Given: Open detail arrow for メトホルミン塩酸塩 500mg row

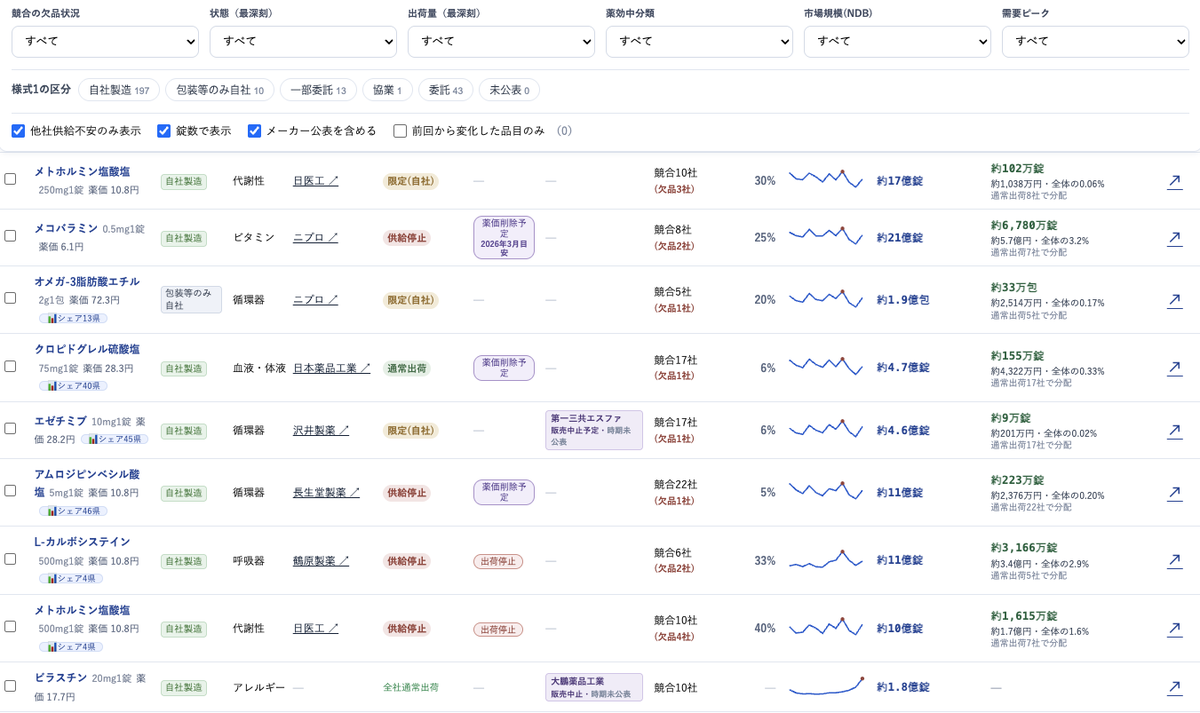Looking at the screenshot, I should [x=1174, y=629].
